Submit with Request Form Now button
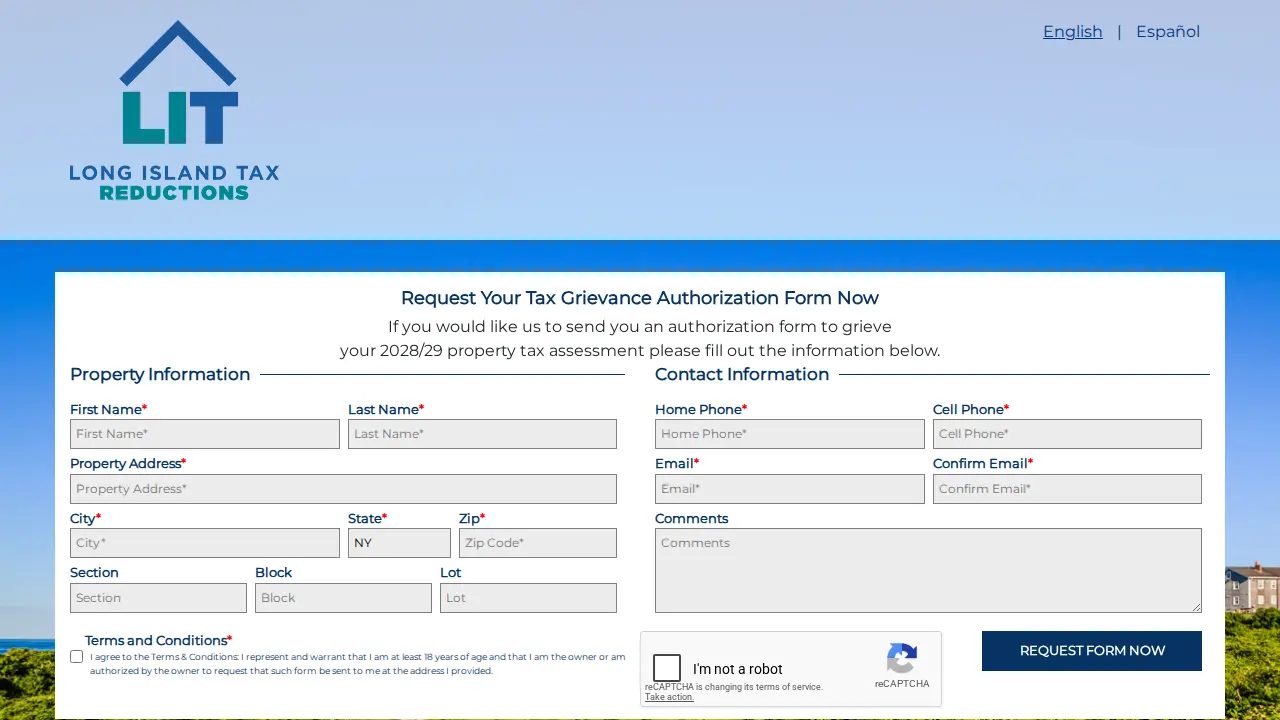Viewport: 1280px width, 720px height. [1092, 651]
